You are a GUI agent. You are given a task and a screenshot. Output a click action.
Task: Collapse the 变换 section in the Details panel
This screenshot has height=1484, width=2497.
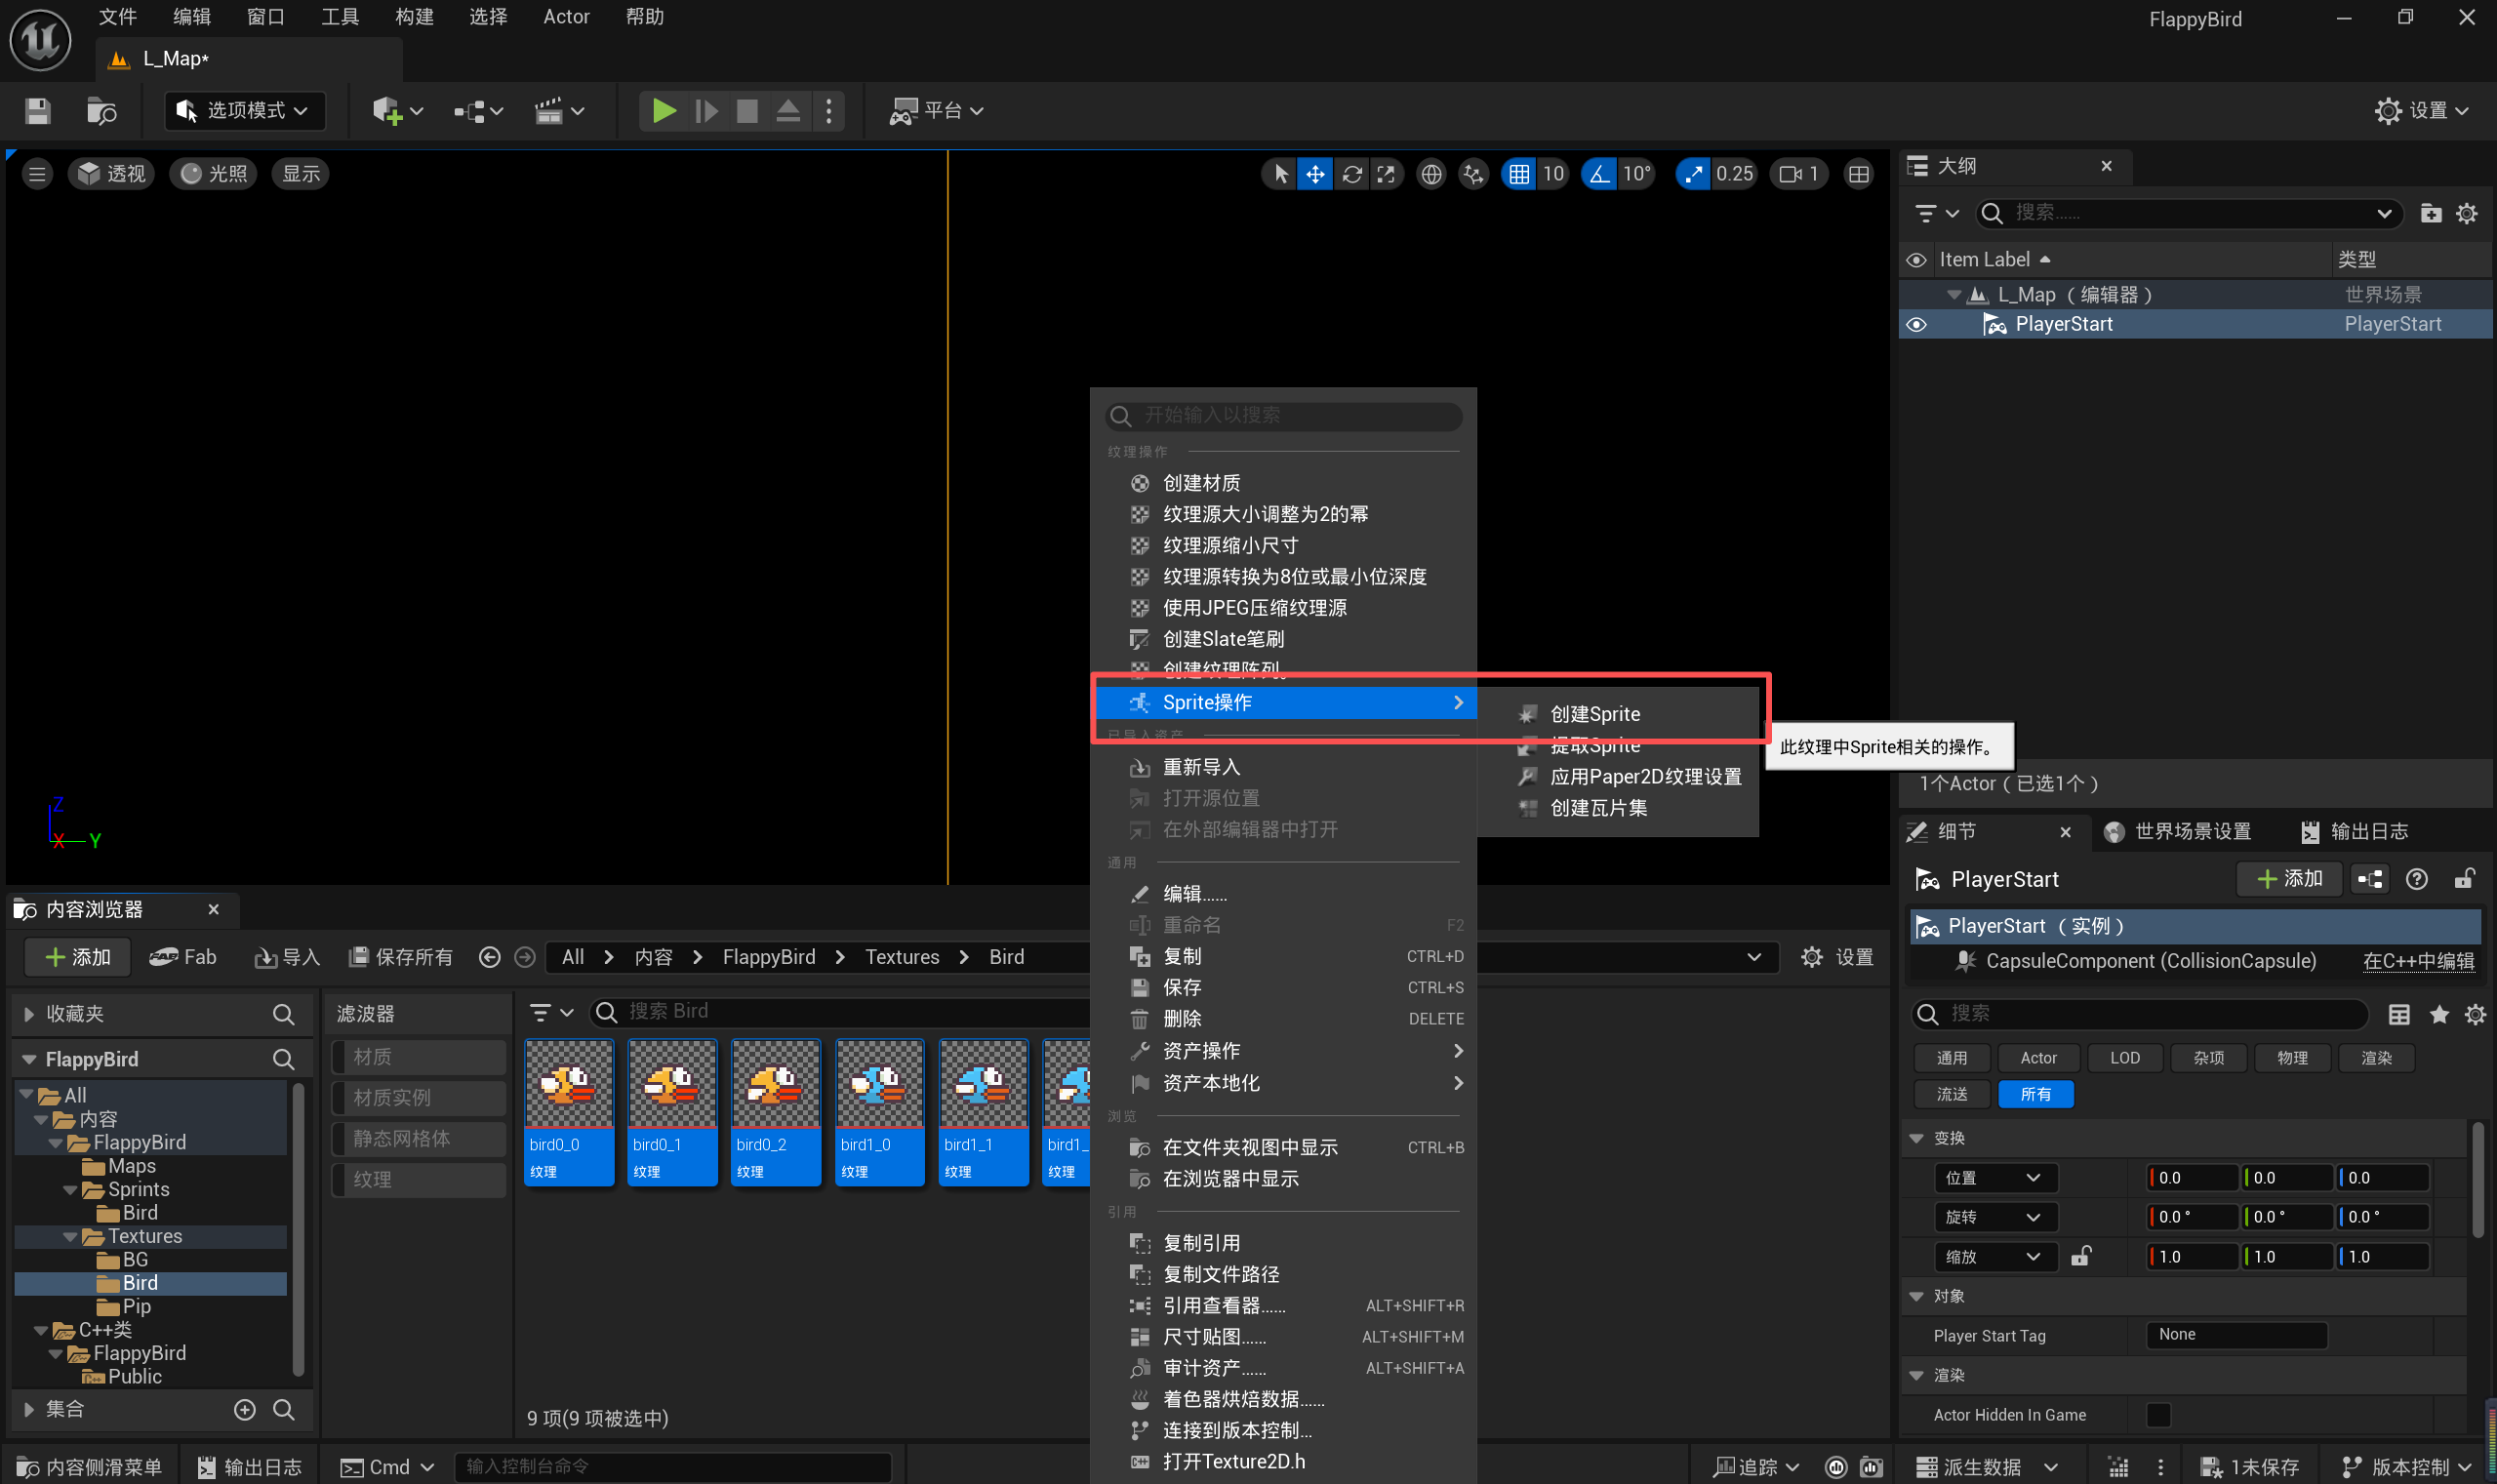1916,1138
